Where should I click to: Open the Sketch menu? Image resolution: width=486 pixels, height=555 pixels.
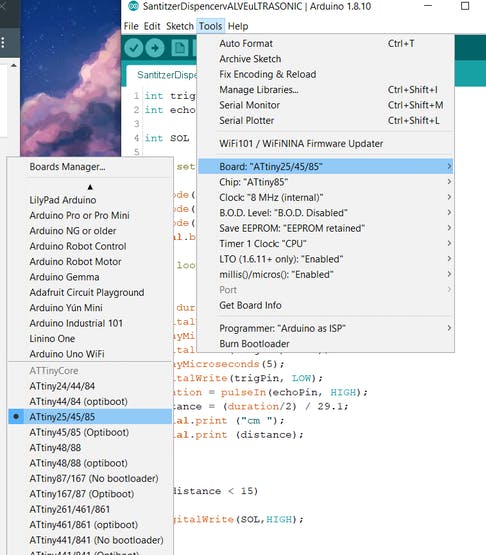pos(179,26)
